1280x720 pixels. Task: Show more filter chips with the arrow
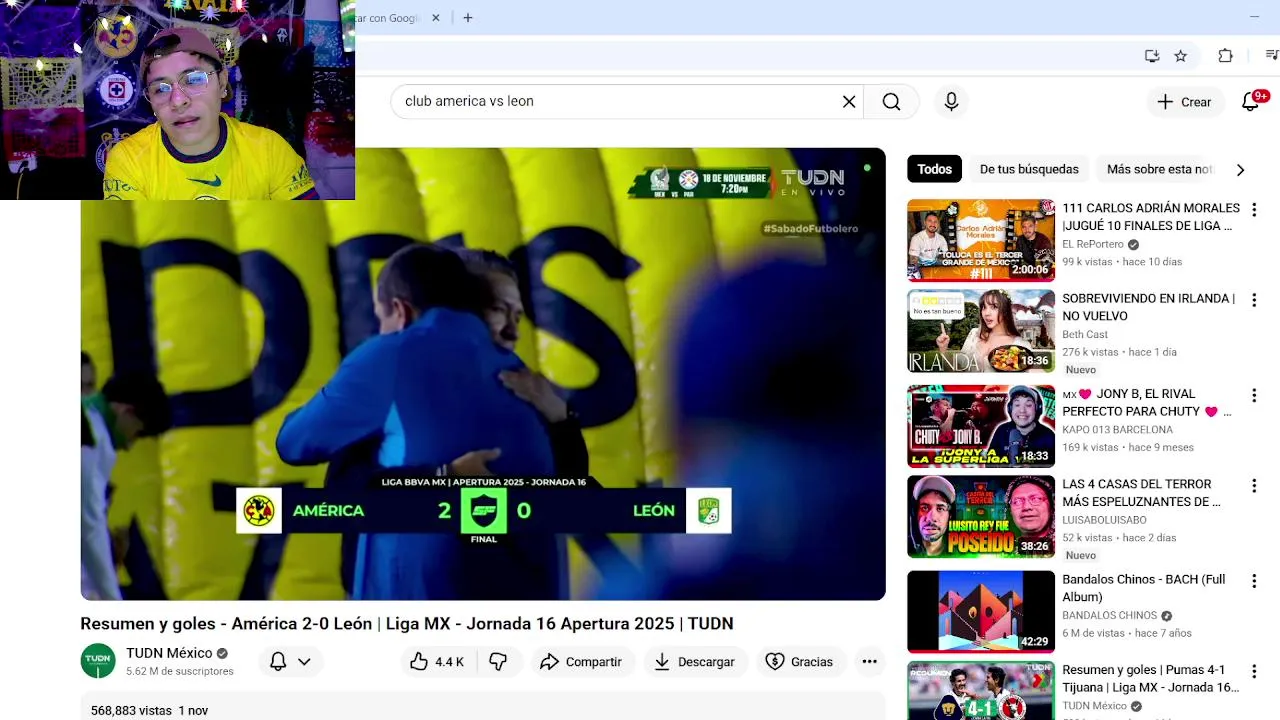pyautogui.click(x=1240, y=170)
